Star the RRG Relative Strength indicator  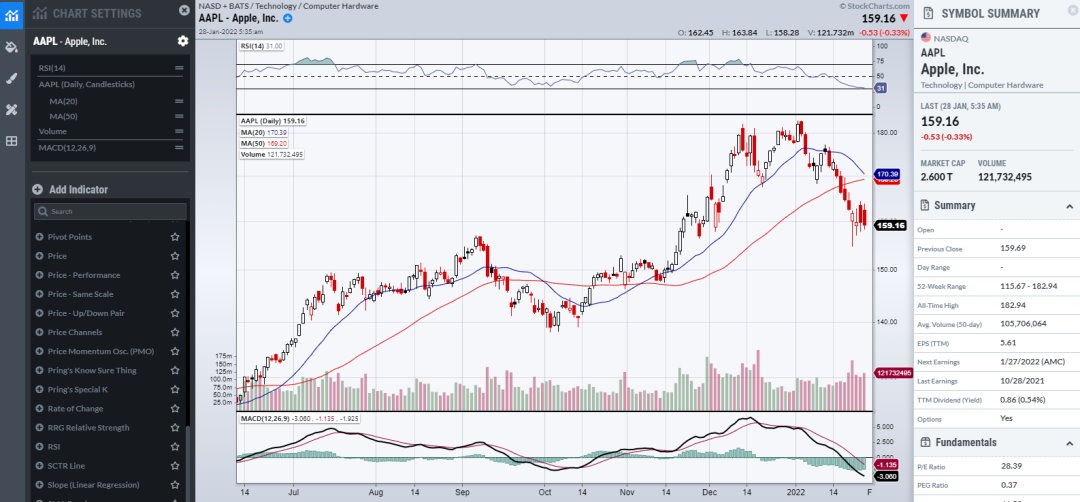click(175, 428)
